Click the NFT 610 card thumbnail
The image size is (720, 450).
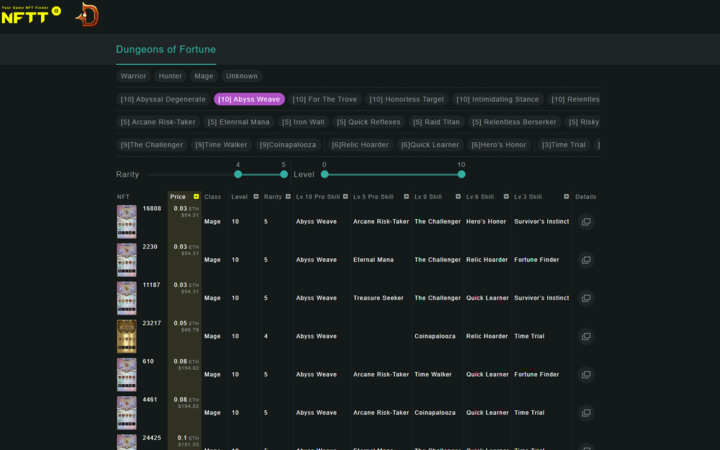click(127, 375)
